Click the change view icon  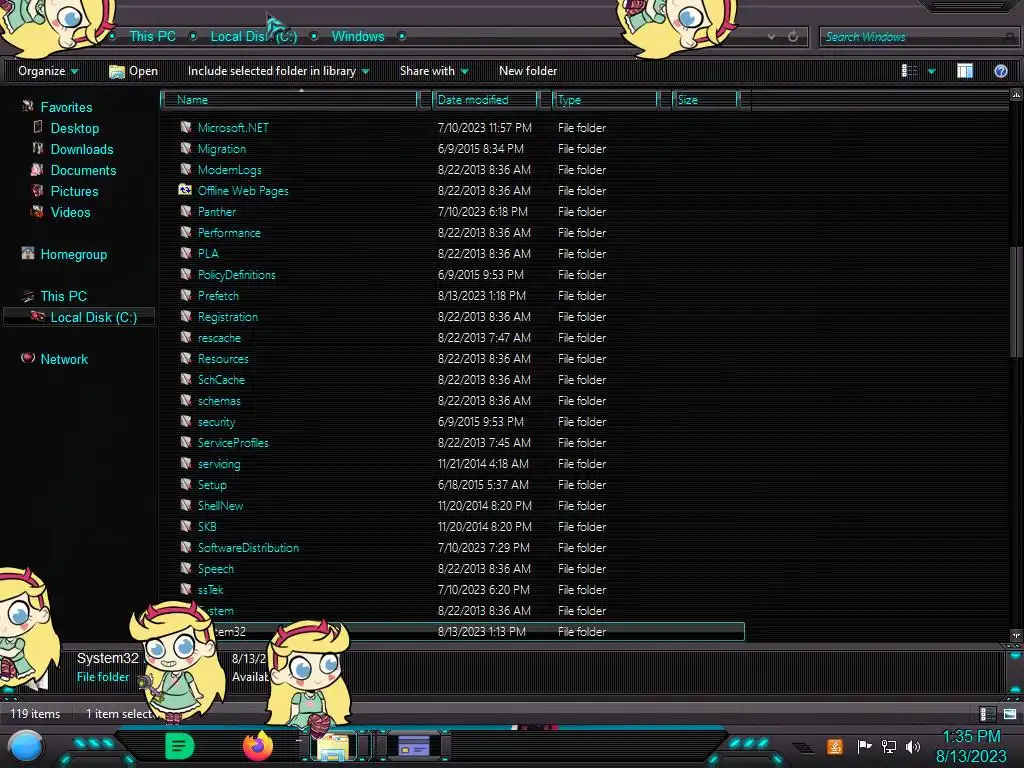click(x=909, y=71)
